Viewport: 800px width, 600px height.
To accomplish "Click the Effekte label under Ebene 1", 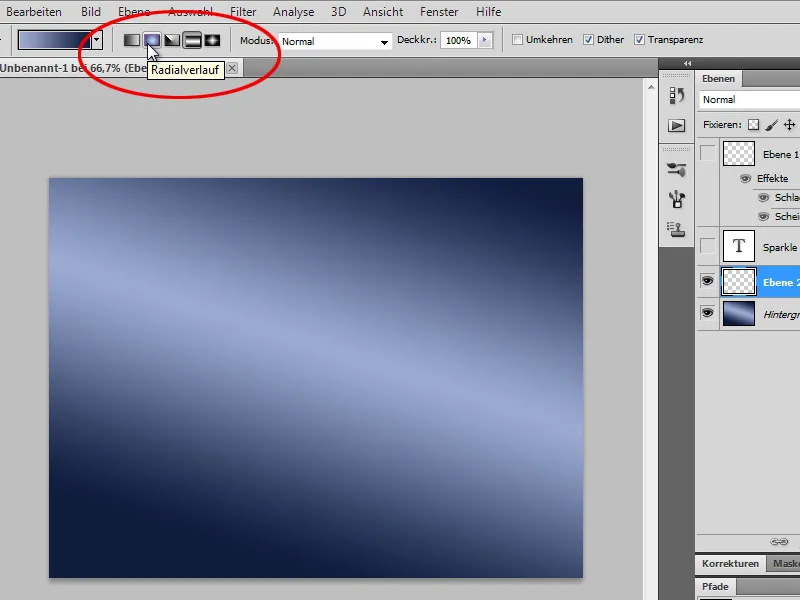I will [772, 179].
